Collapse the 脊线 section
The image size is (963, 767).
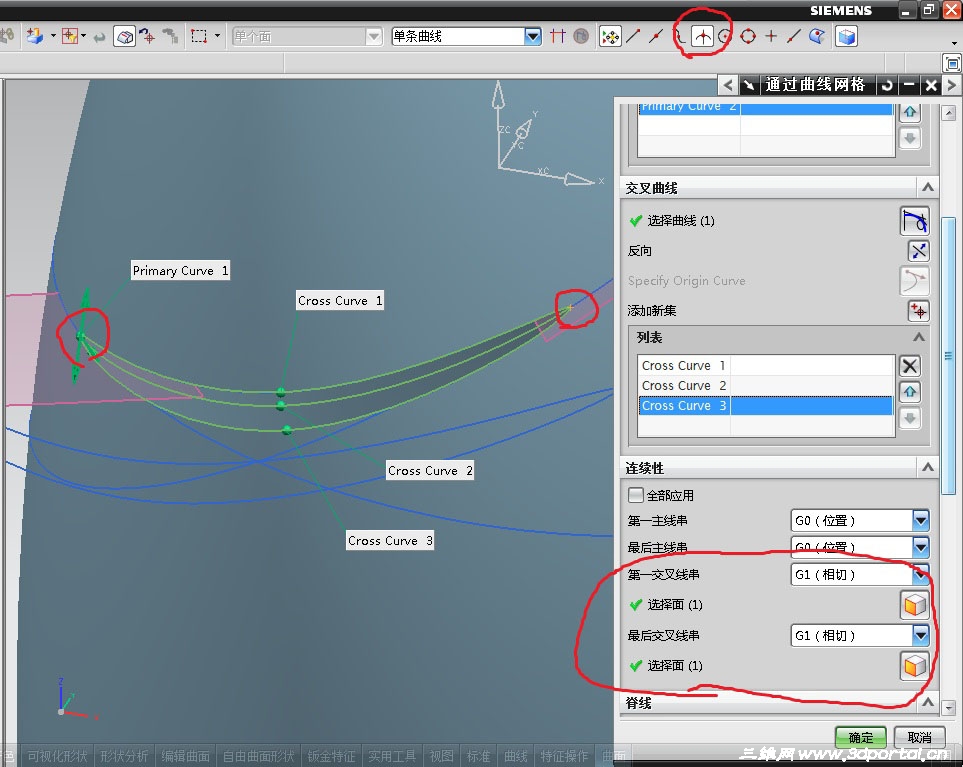[927, 703]
